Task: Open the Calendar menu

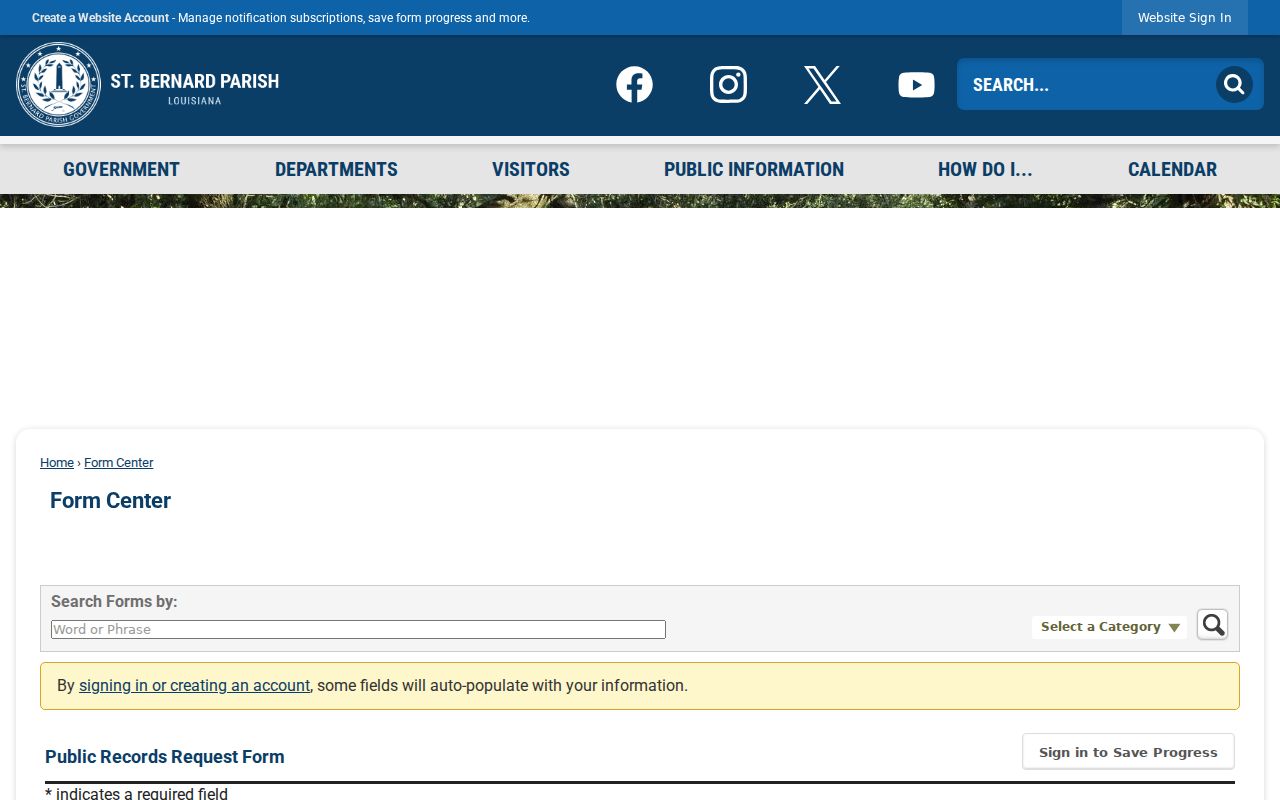Action: tap(1172, 169)
